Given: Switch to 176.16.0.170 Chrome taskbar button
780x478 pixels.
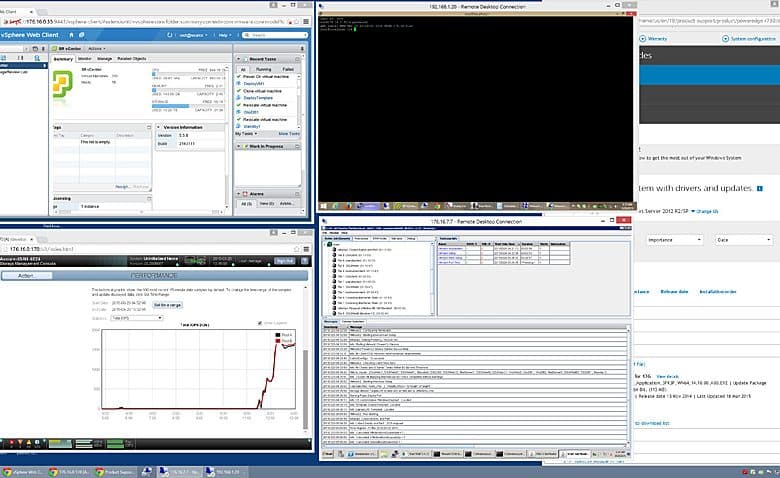Looking at the screenshot, I should pos(69,472).
